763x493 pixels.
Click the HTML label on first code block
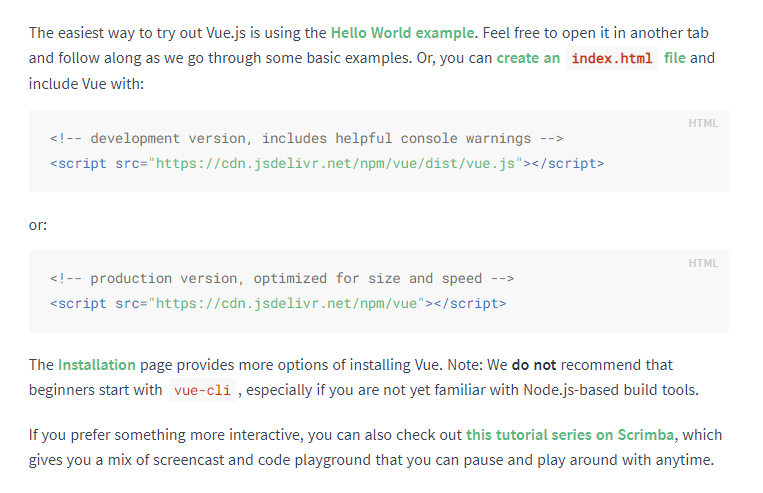703,123
